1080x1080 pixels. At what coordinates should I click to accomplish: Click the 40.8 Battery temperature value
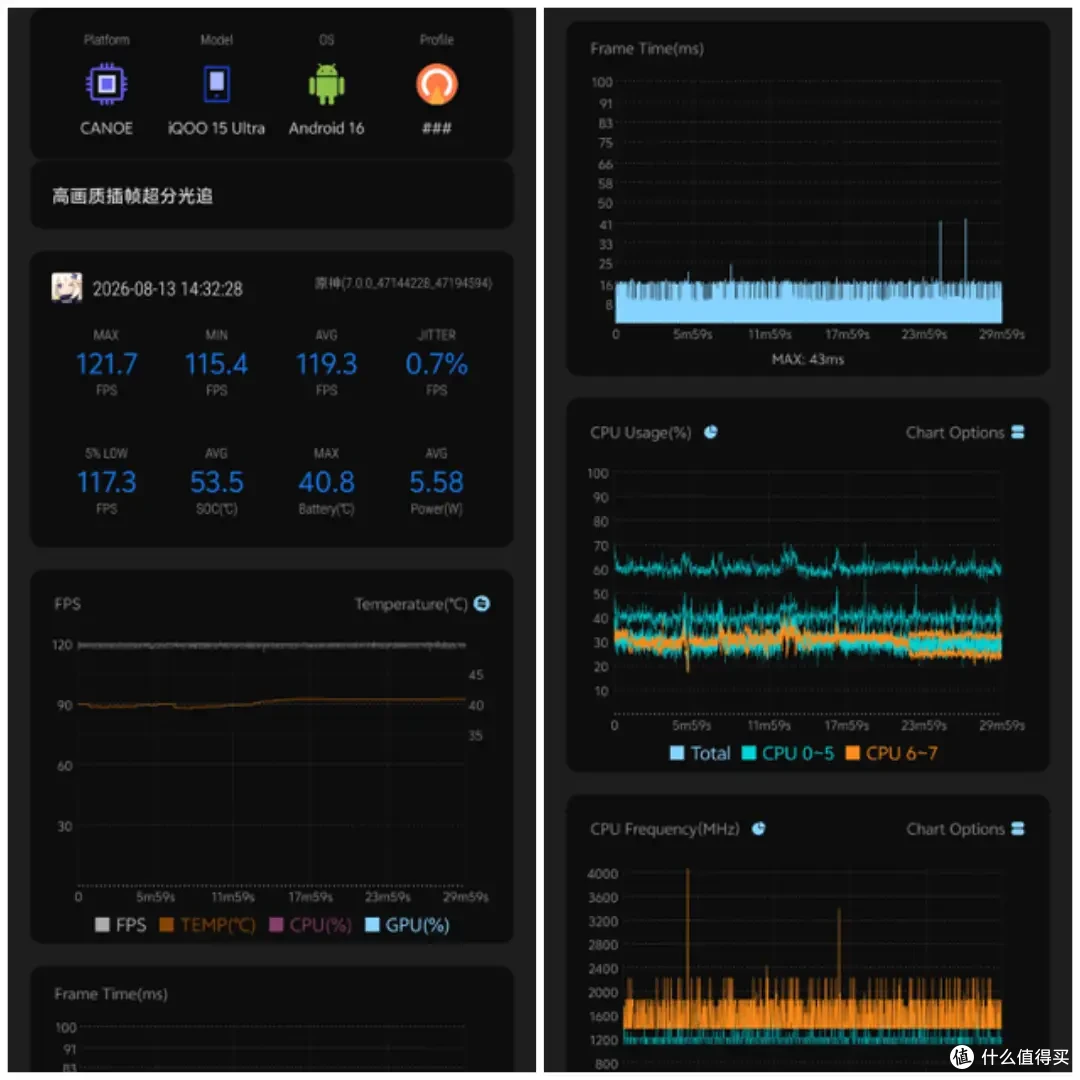(326, 482)
